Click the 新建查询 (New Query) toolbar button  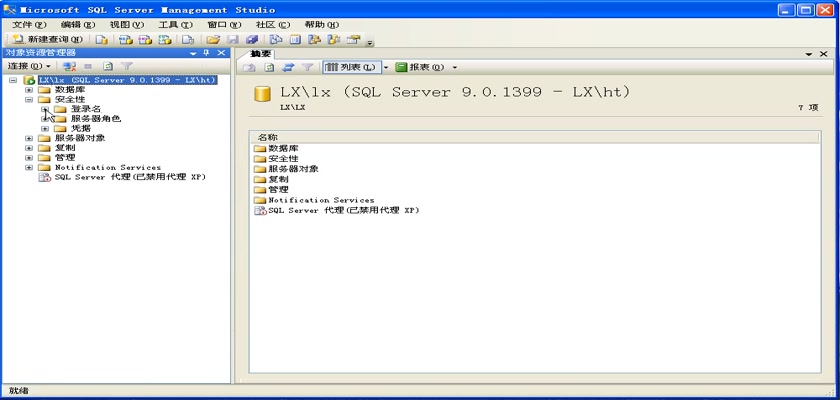pyautogui.click(x=47, y=40)
